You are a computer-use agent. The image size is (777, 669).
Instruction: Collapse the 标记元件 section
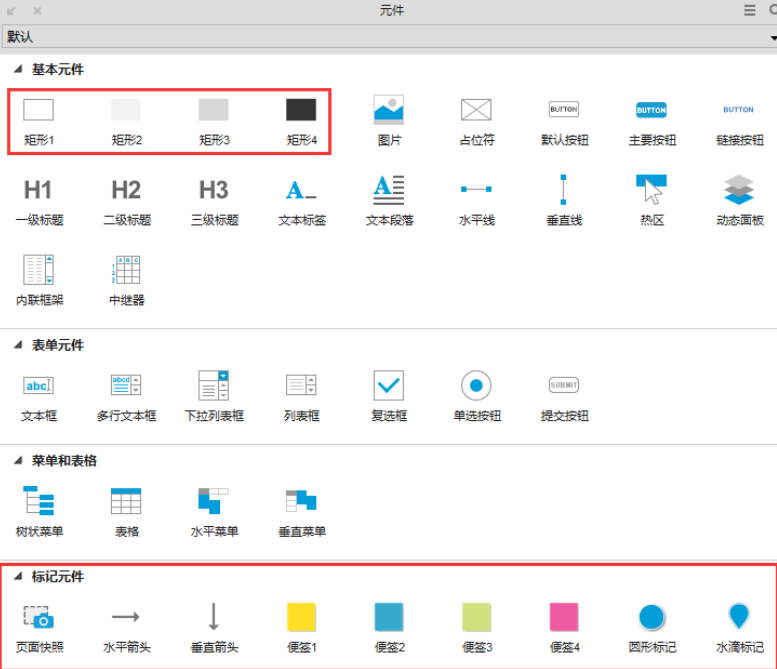tap(18, 576)
